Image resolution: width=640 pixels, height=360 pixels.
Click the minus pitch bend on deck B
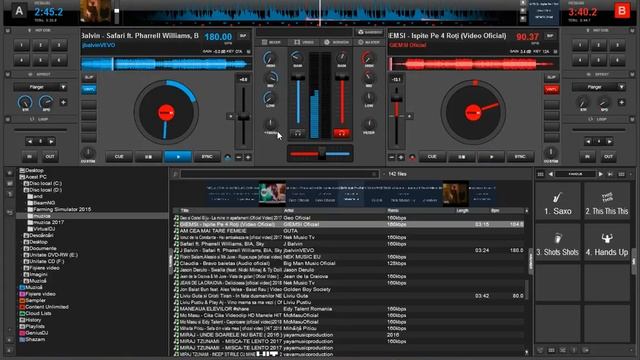click(392, 157)
